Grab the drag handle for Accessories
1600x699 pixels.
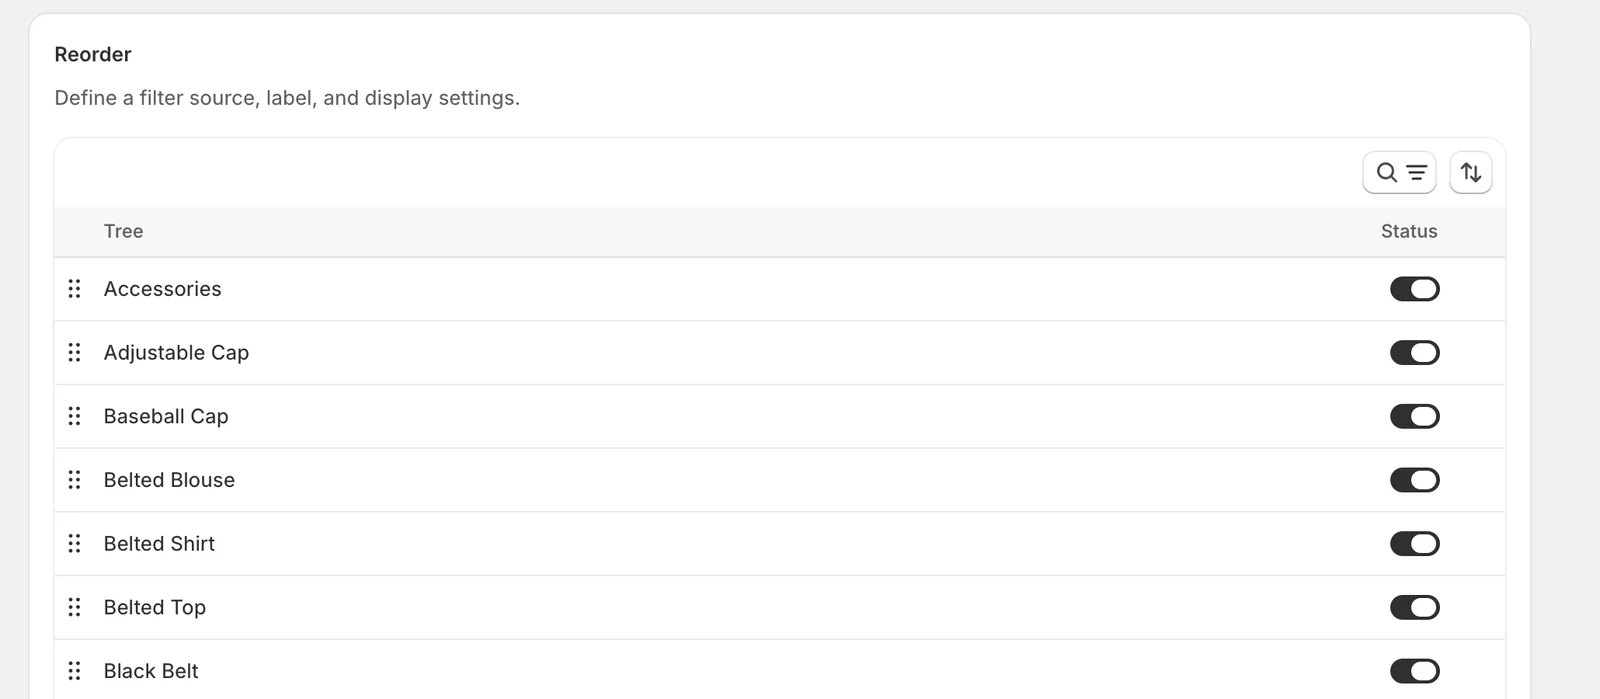tap(74, 289)
